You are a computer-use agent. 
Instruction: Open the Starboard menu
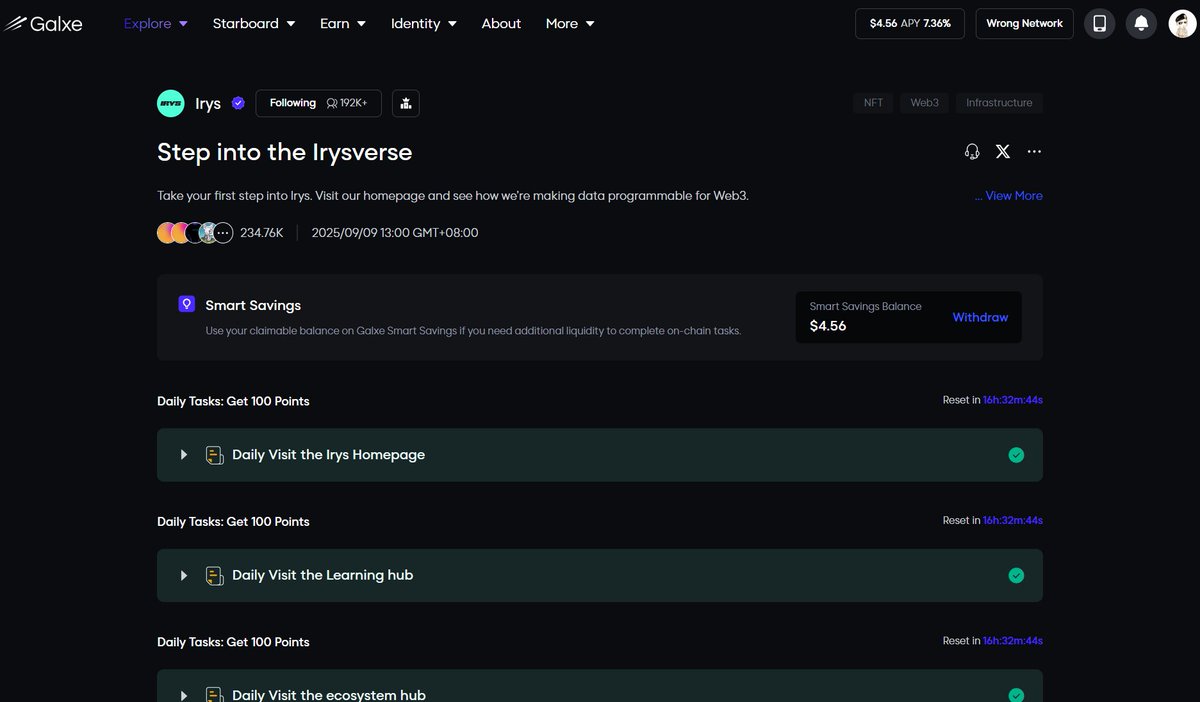coord(253,23)
